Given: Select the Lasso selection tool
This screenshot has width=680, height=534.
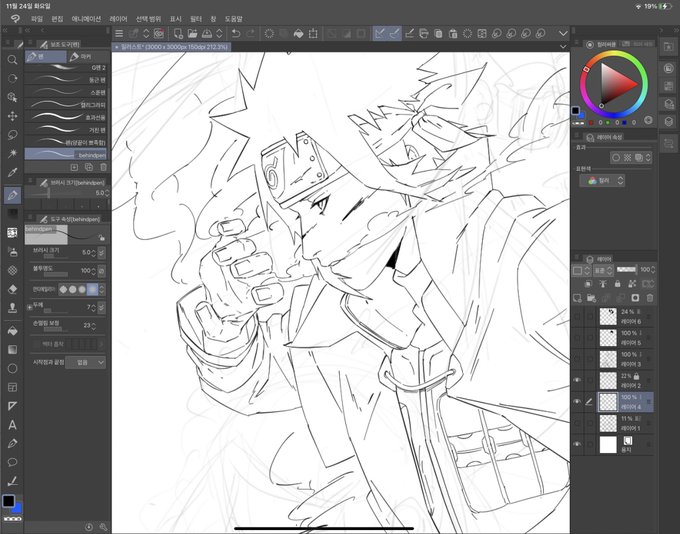Looking at the screenshot, I should point(12,134).
